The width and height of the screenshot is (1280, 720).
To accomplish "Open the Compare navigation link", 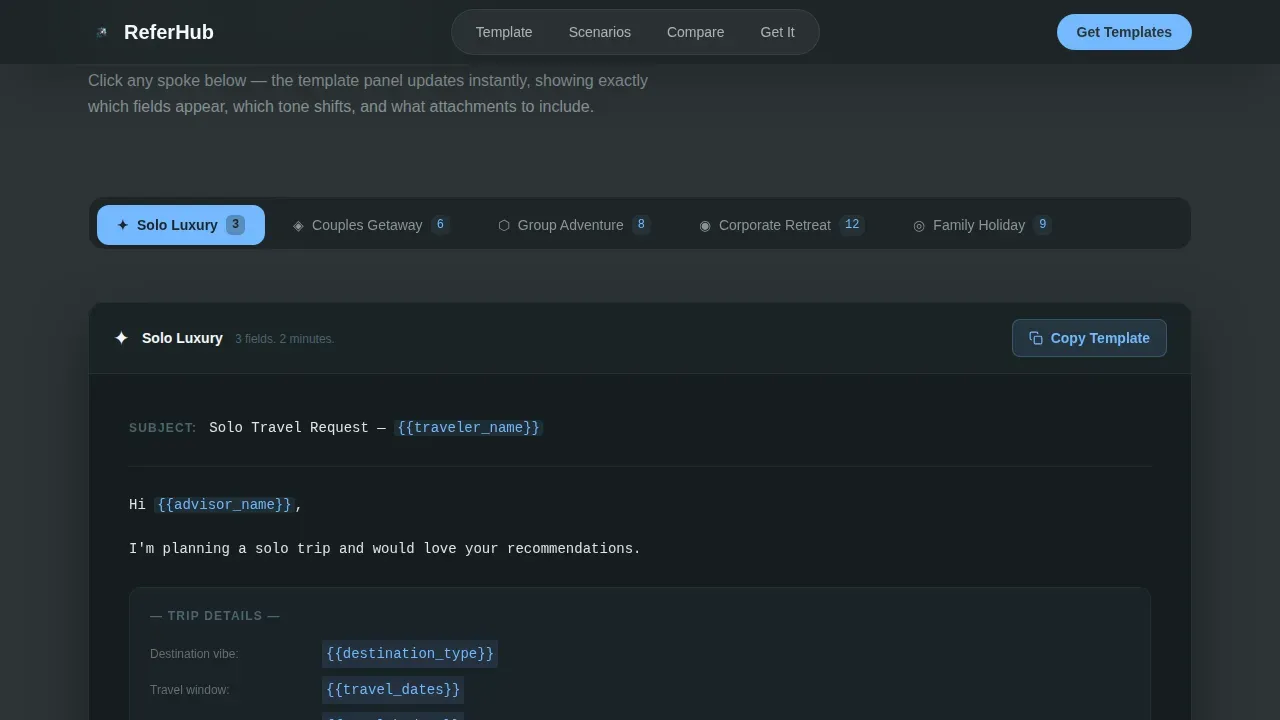I will click(x=696, y=32).
